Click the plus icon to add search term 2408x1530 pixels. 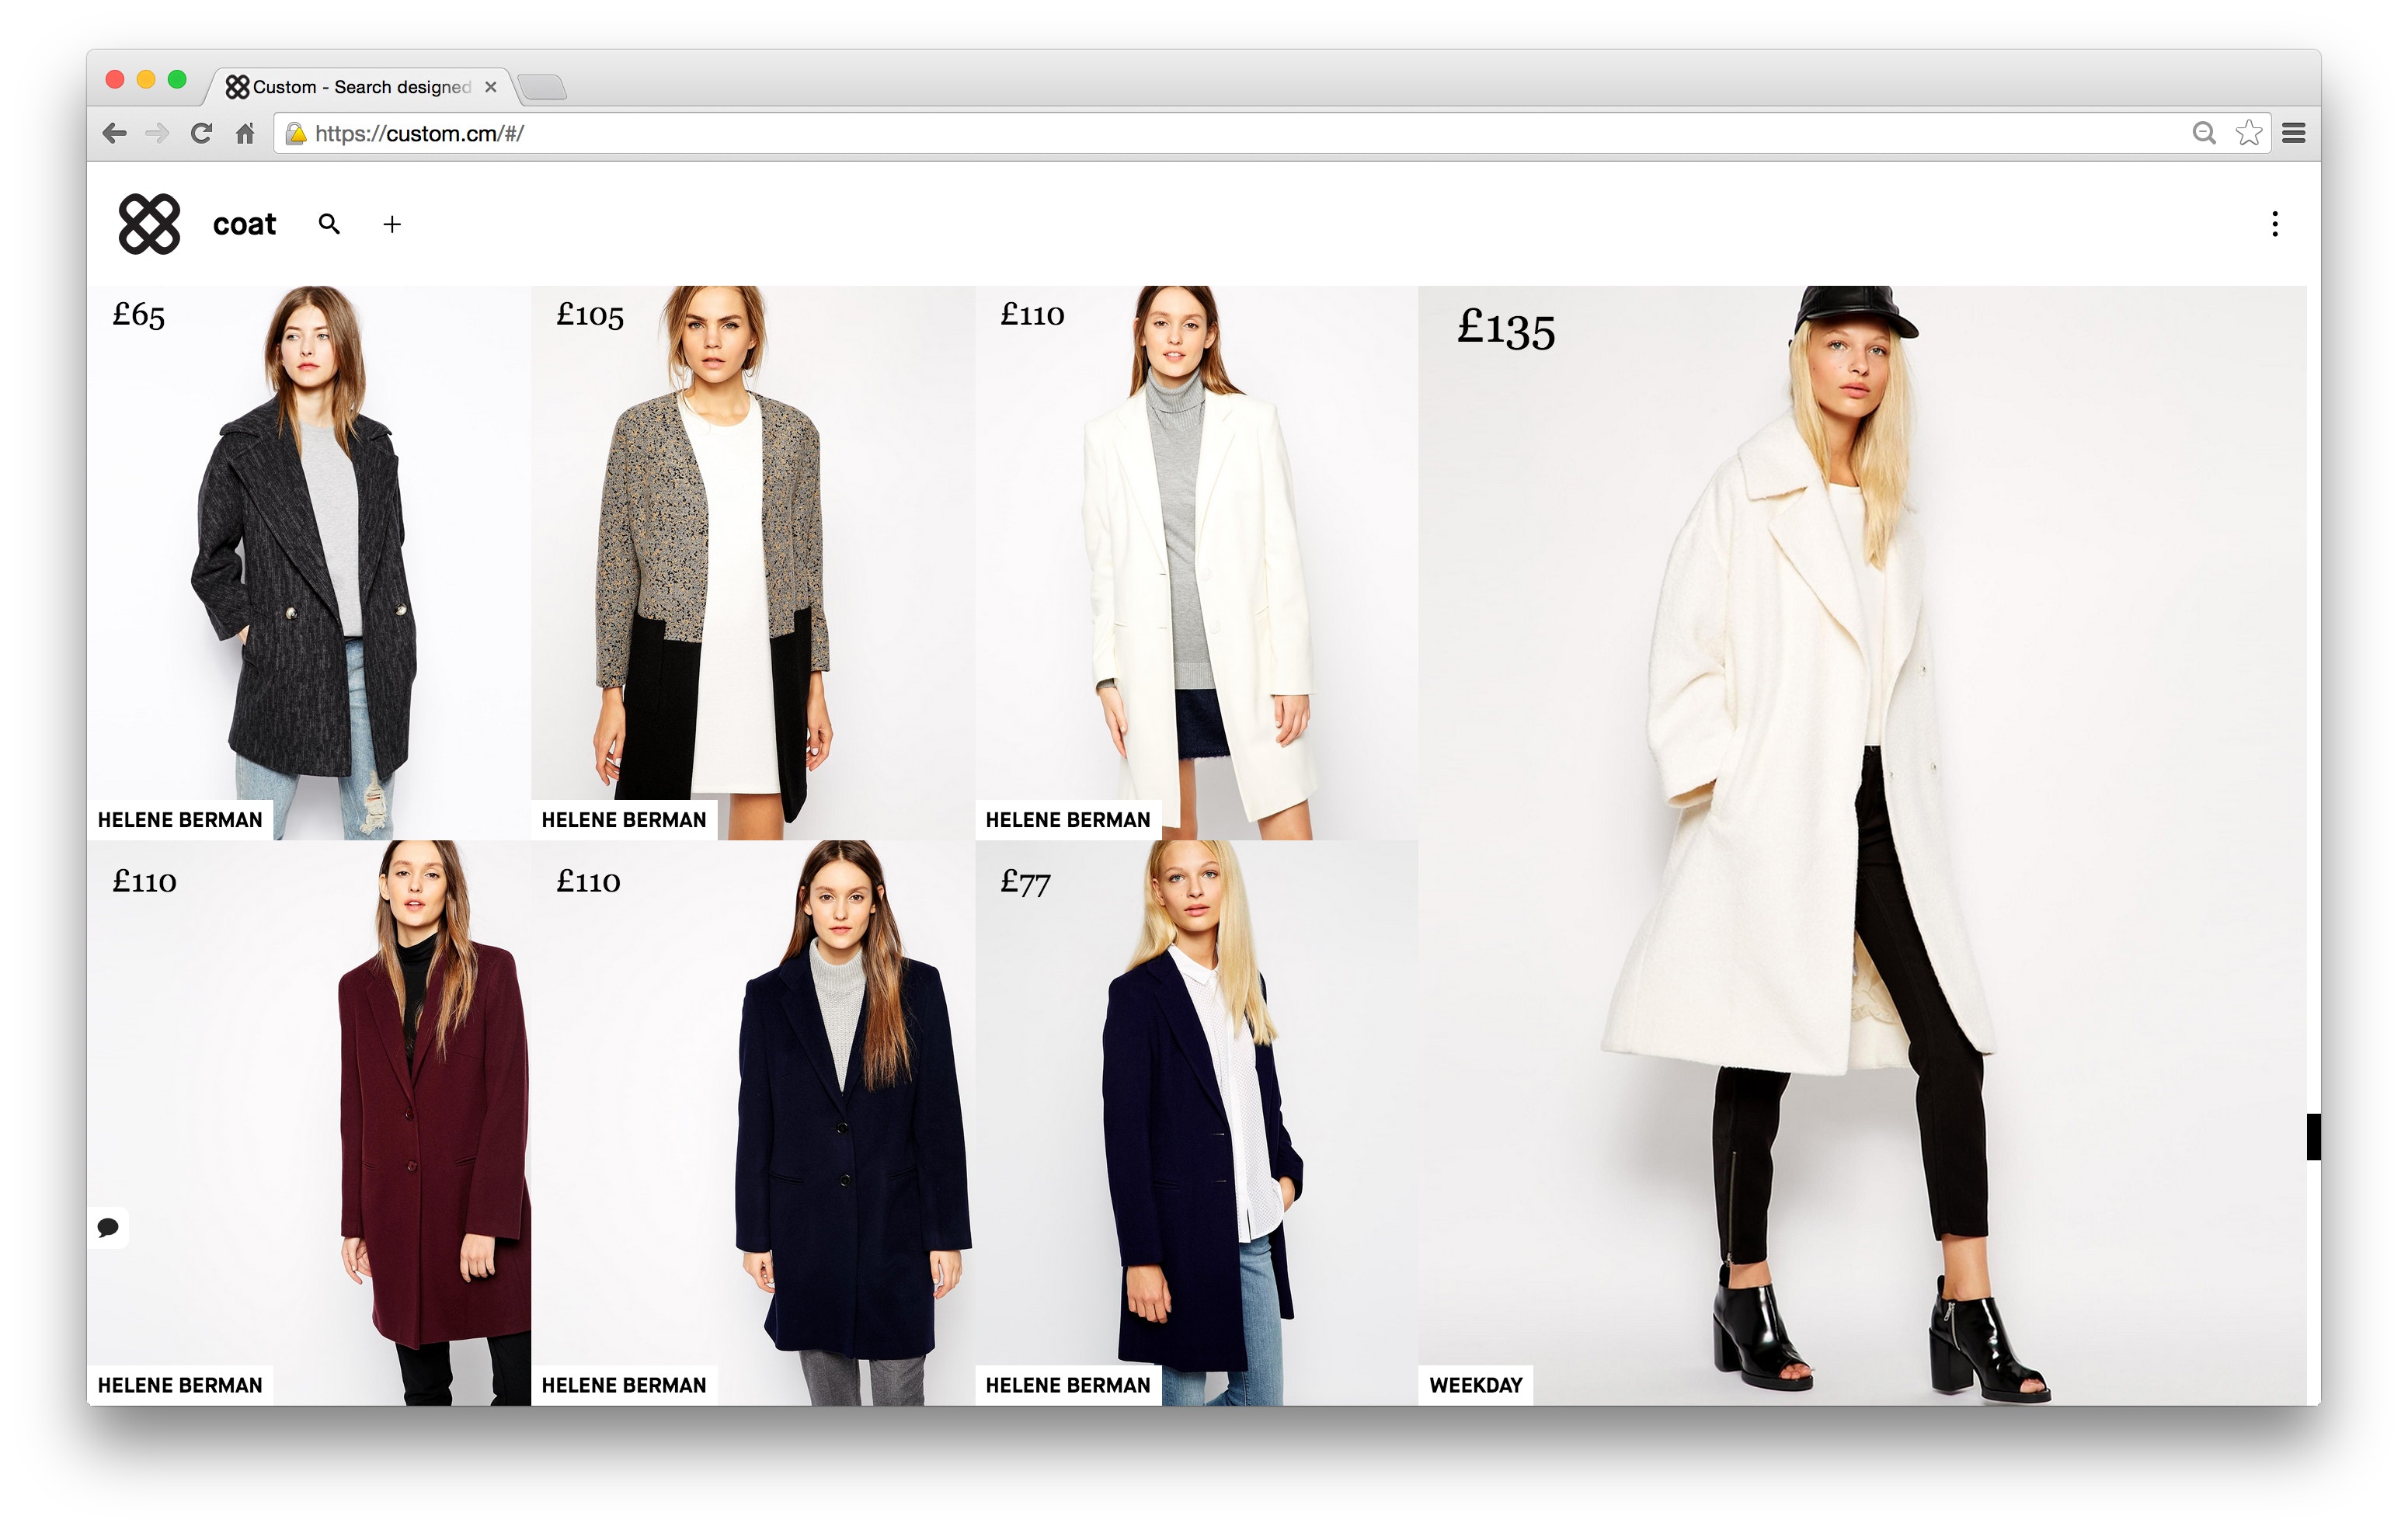392,225
